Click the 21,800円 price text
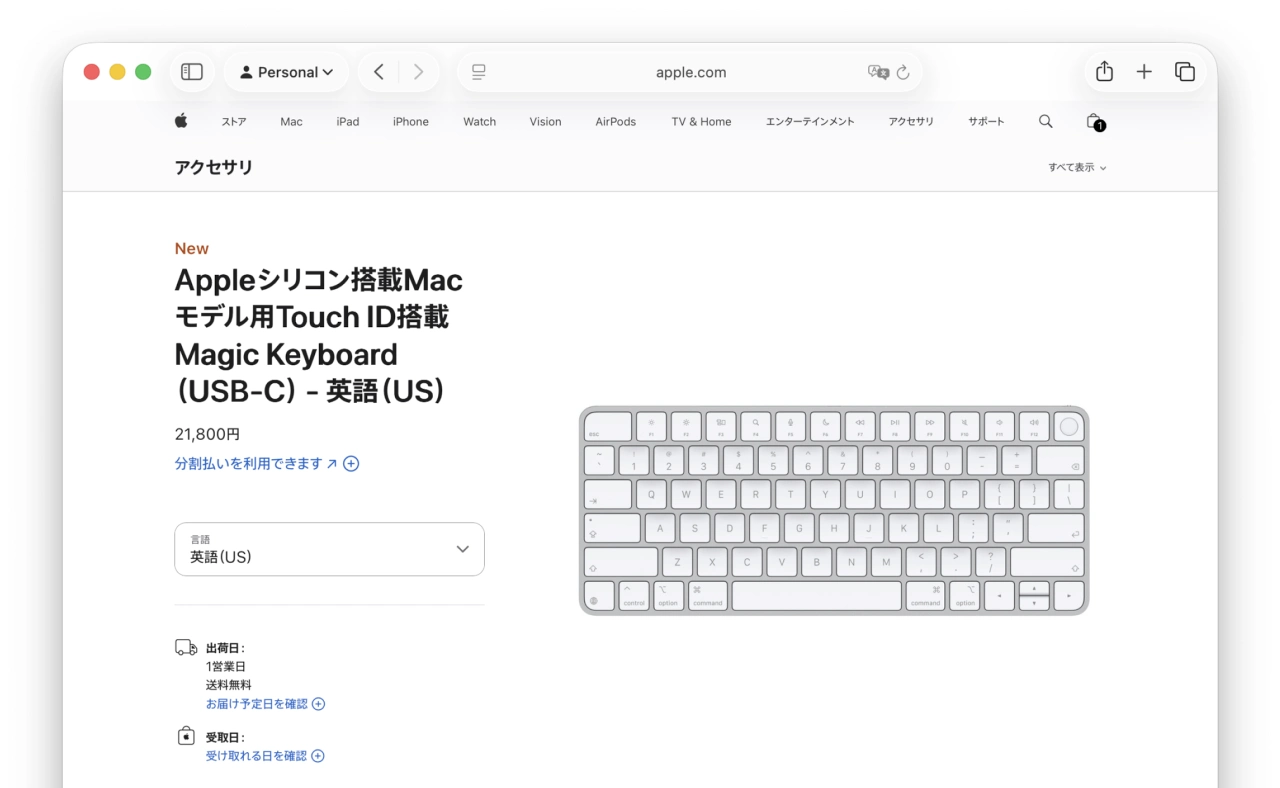Image resolution: width=1280 pixels, height=788 pixels. point(207,434)
